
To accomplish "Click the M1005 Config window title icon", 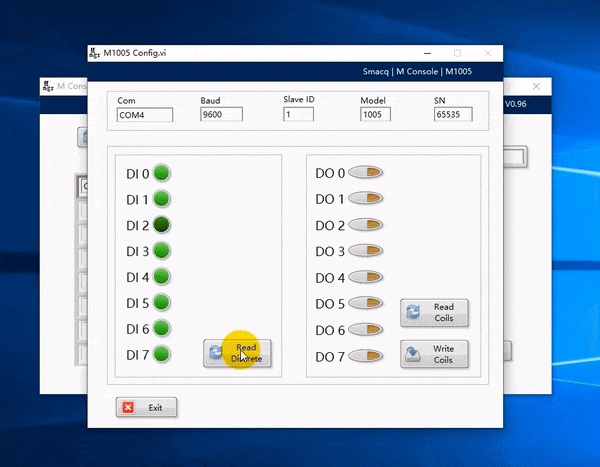I will pyautogui.click(x=95, y=52).
